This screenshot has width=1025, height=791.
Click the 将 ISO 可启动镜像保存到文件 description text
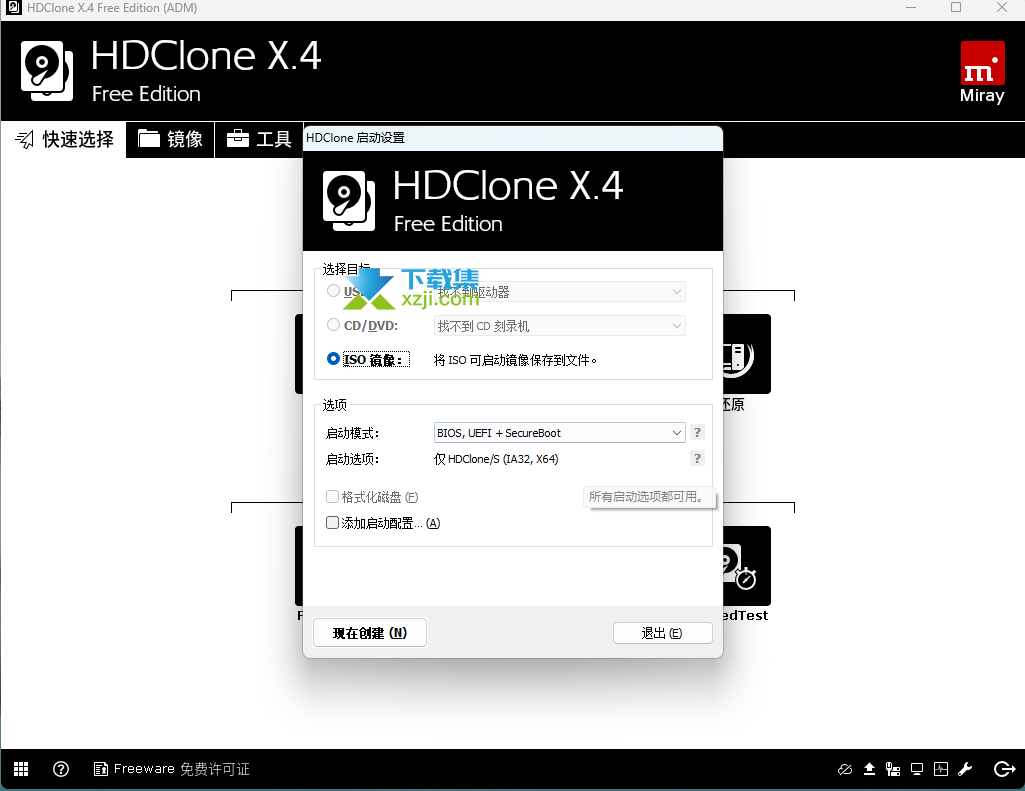click(515, 360)
